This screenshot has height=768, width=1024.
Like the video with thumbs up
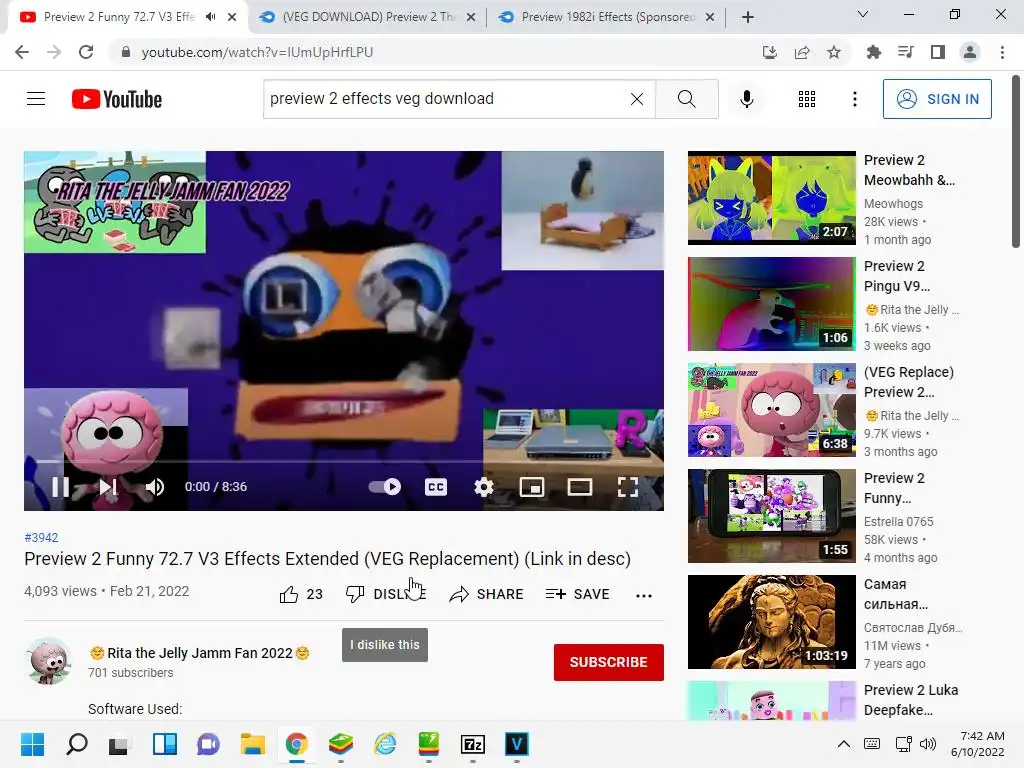301,594
